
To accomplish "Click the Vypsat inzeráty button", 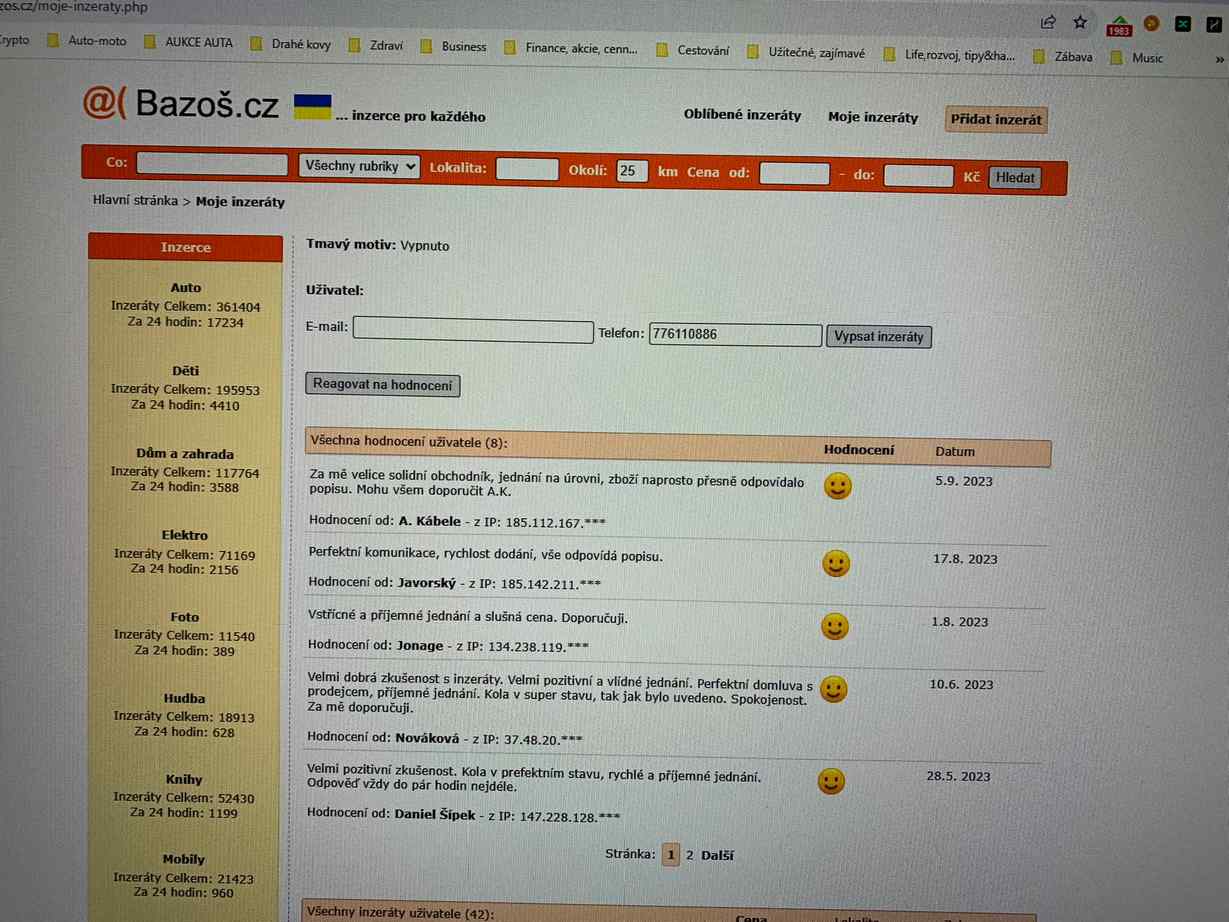I will click(x=879, y=336).
